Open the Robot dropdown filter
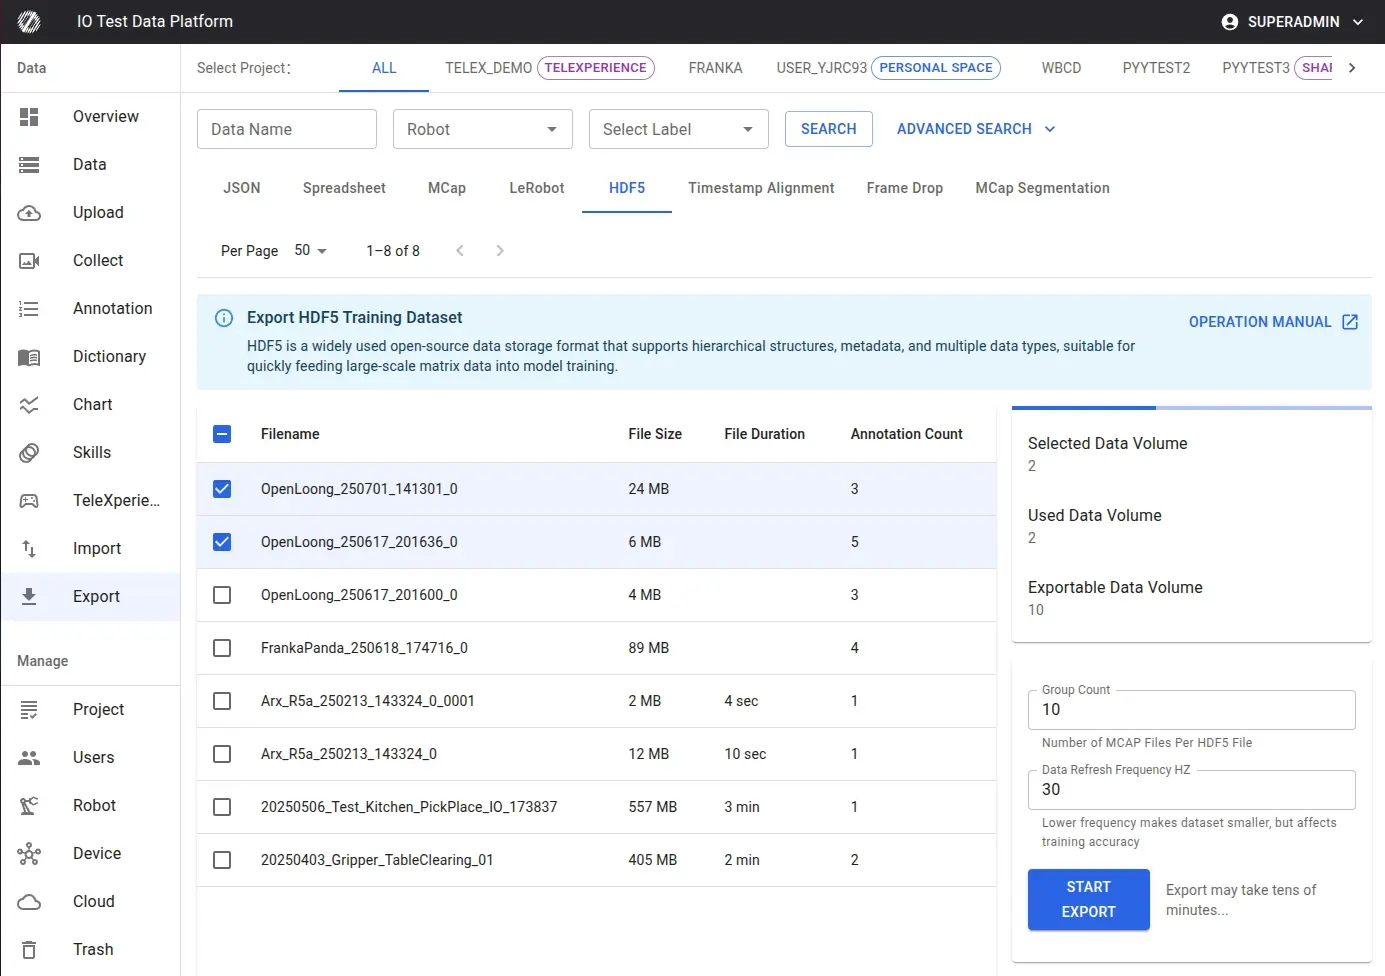1385x976 pixels. click(483, 129)
